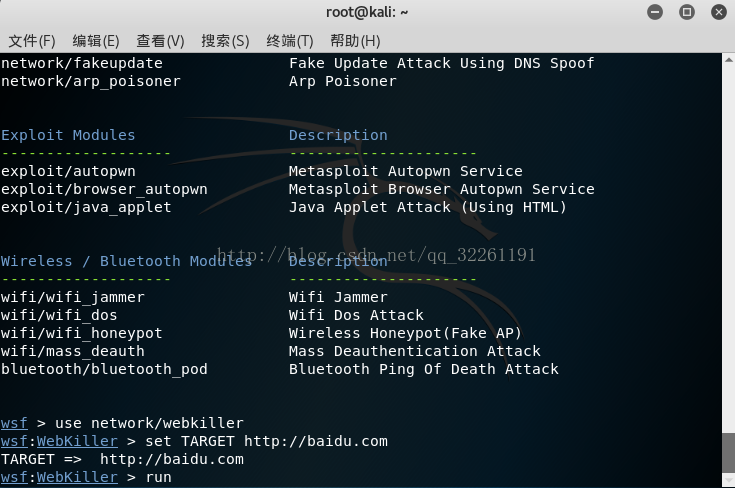The image size is (735, 488).
Task: Click the exploit/java_applet module name
Action: coord(86,207)
